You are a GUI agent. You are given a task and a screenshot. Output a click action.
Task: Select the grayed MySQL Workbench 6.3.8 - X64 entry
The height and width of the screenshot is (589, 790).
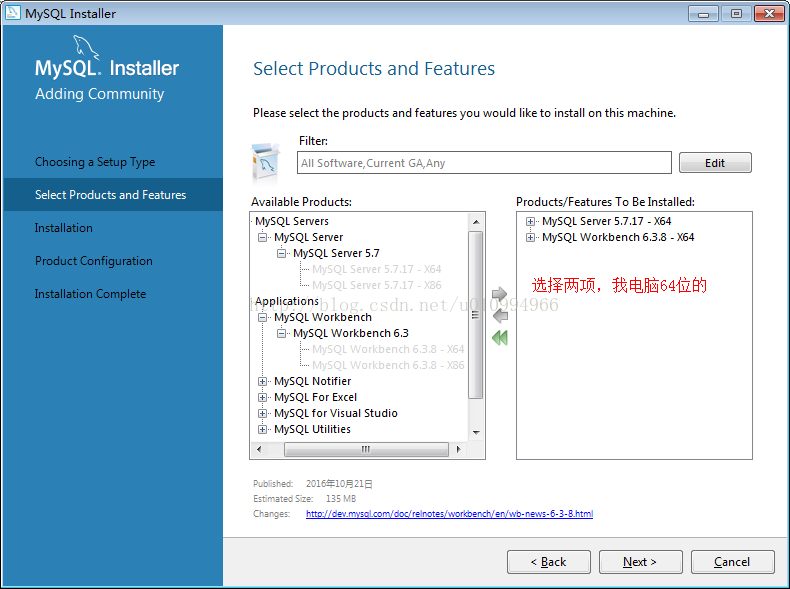coord(388,349)
